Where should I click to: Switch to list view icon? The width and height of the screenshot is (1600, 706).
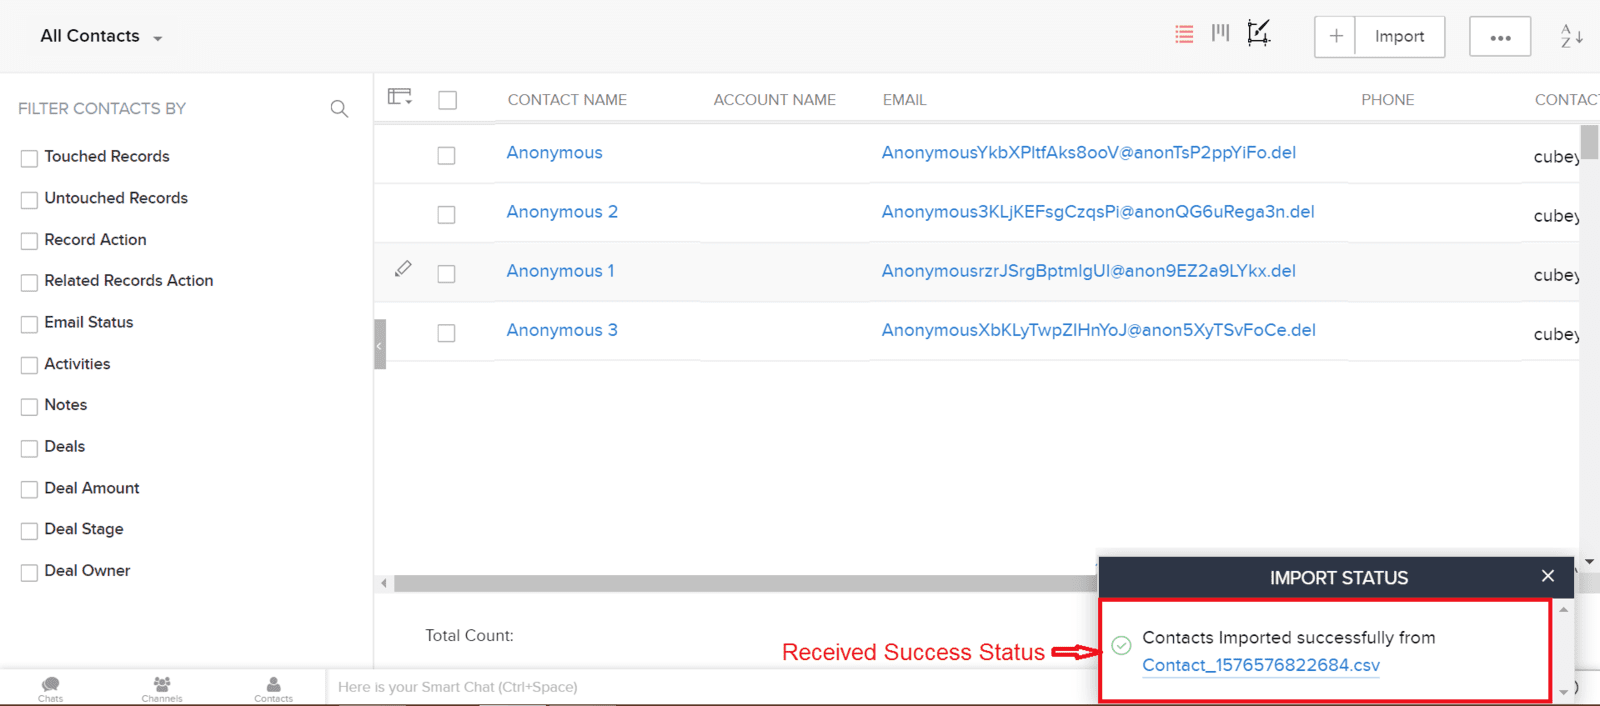(x=1184, y=35)
